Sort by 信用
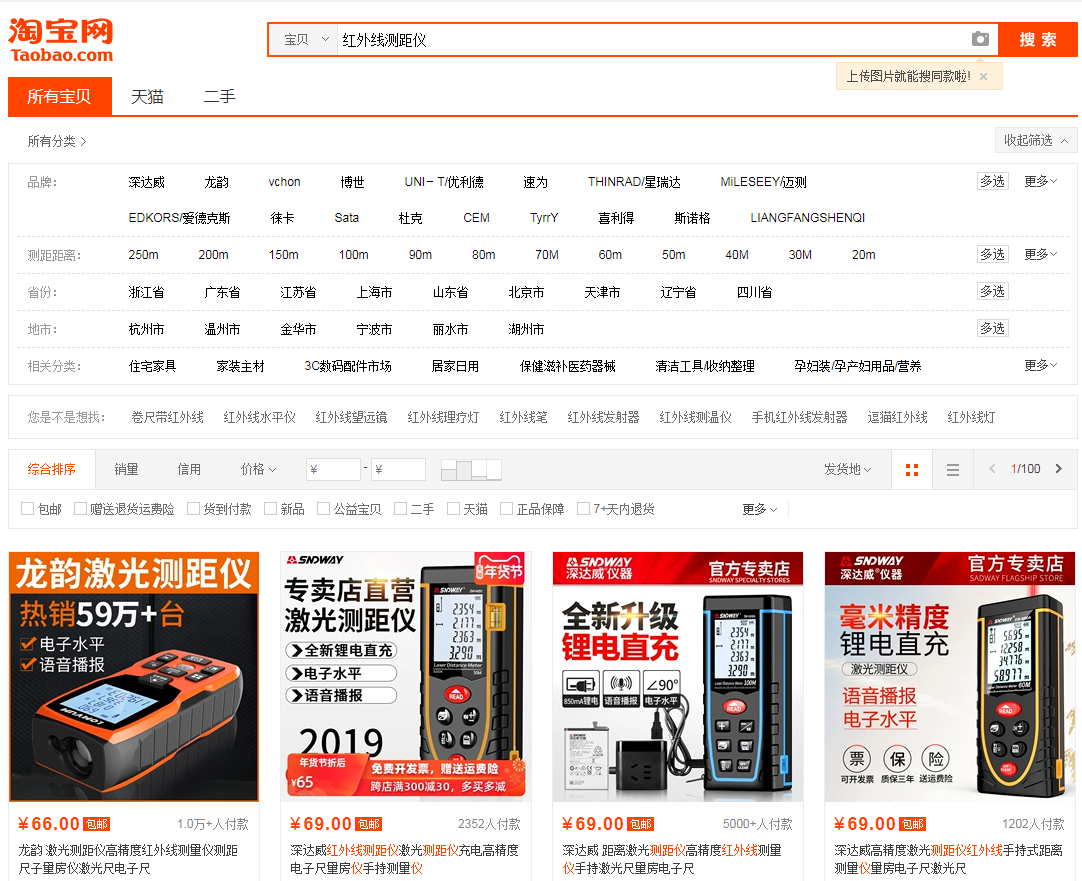The width and height of the screenshot is (1082, 881). [x=189, y=469]
